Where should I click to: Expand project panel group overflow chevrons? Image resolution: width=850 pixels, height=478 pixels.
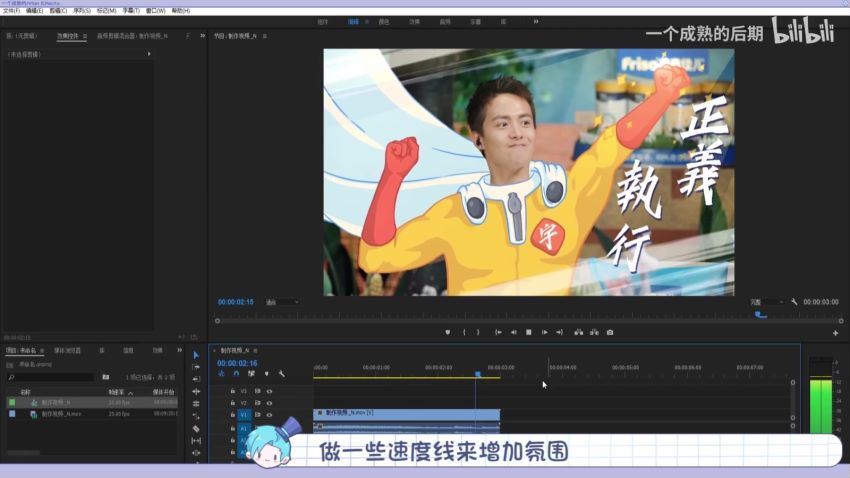pos(179,351)
